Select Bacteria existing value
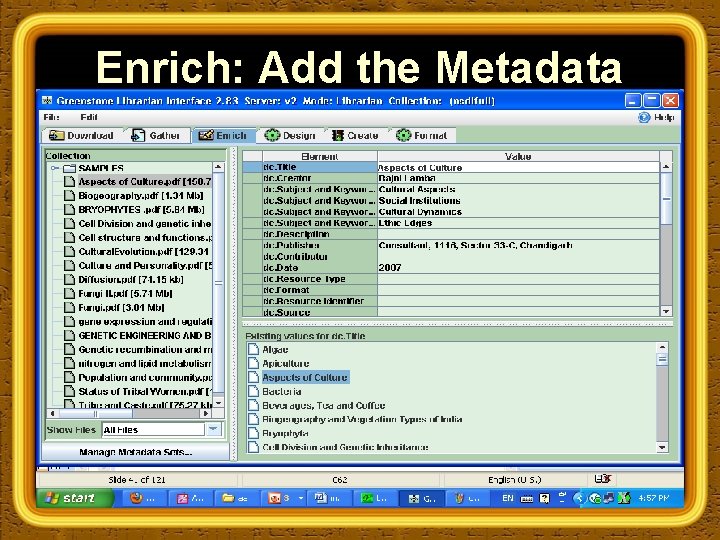 (281, 391)
